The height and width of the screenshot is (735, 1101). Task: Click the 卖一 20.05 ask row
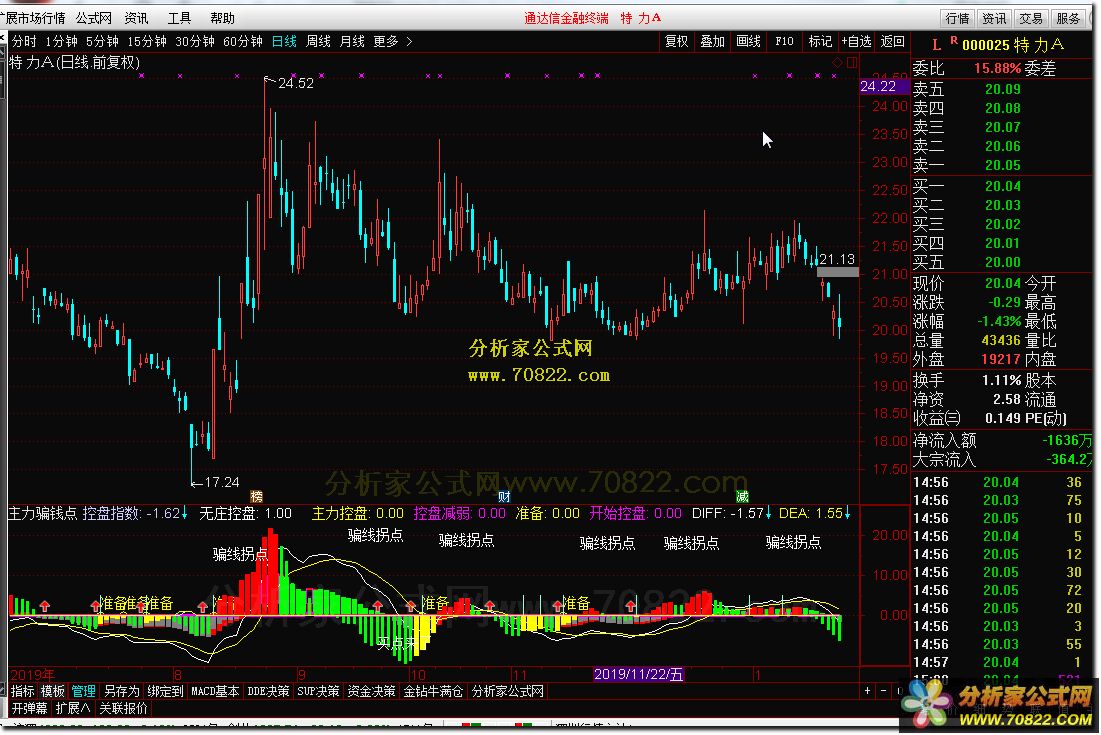tap(1002, 166)
